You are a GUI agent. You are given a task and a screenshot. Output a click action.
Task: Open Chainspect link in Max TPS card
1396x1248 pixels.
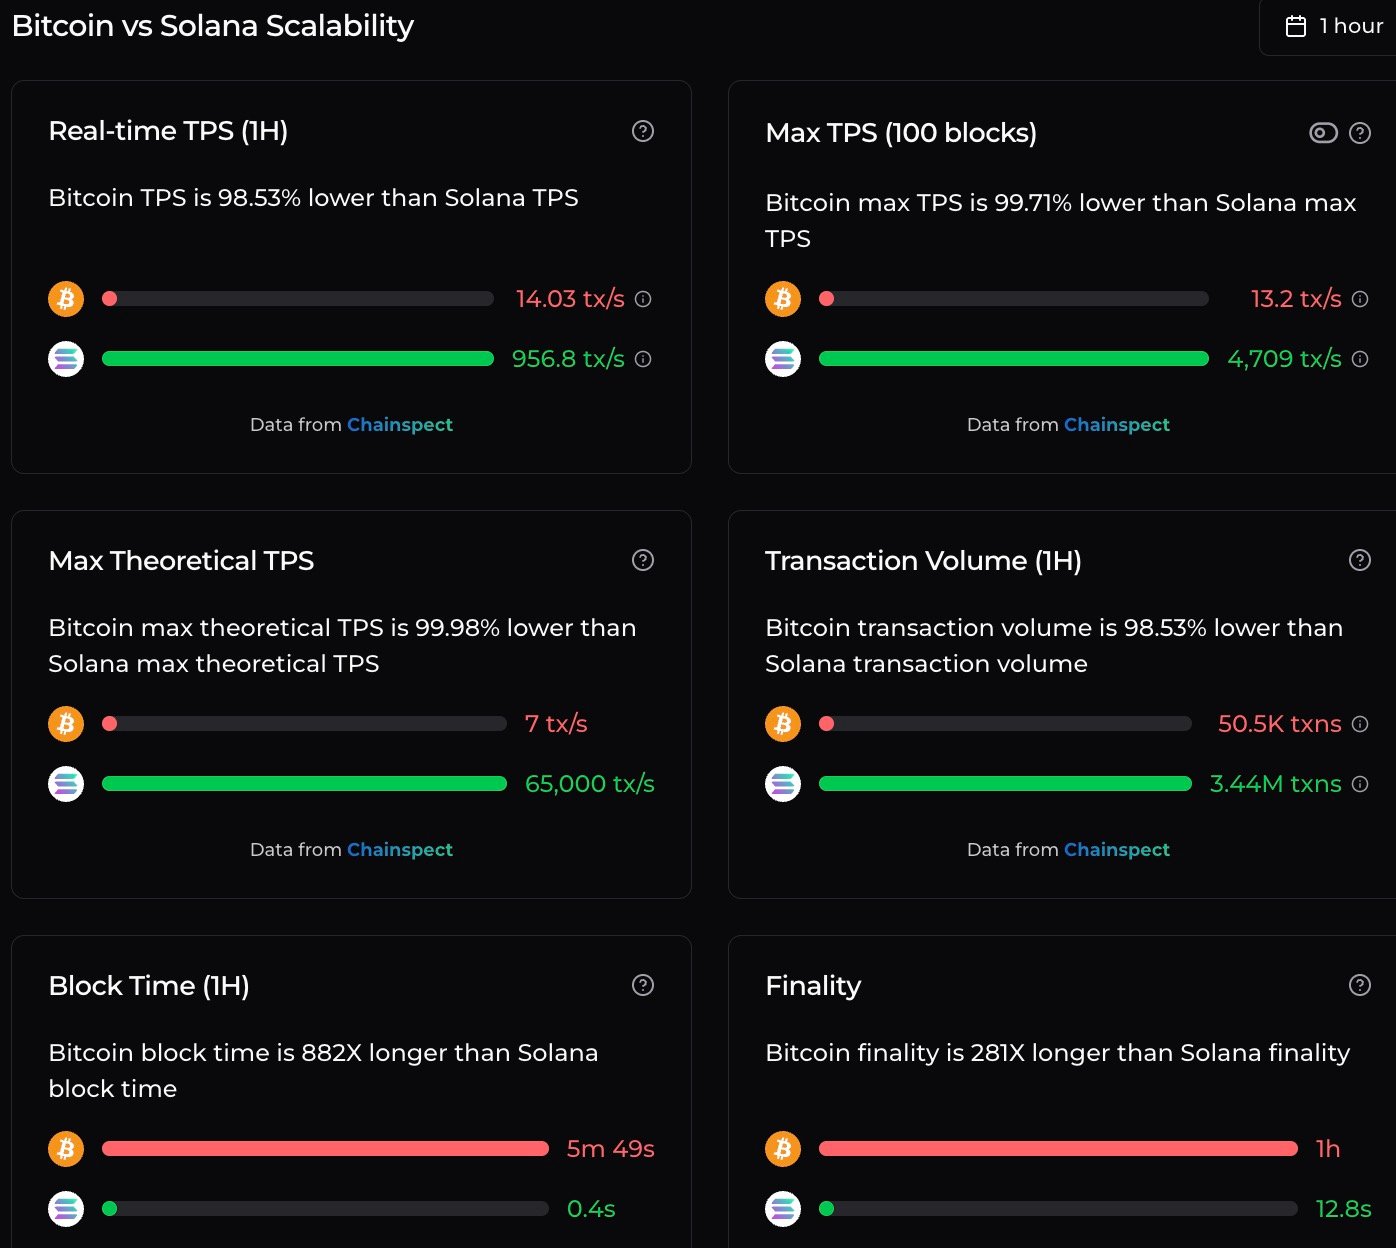[1116, 425]
